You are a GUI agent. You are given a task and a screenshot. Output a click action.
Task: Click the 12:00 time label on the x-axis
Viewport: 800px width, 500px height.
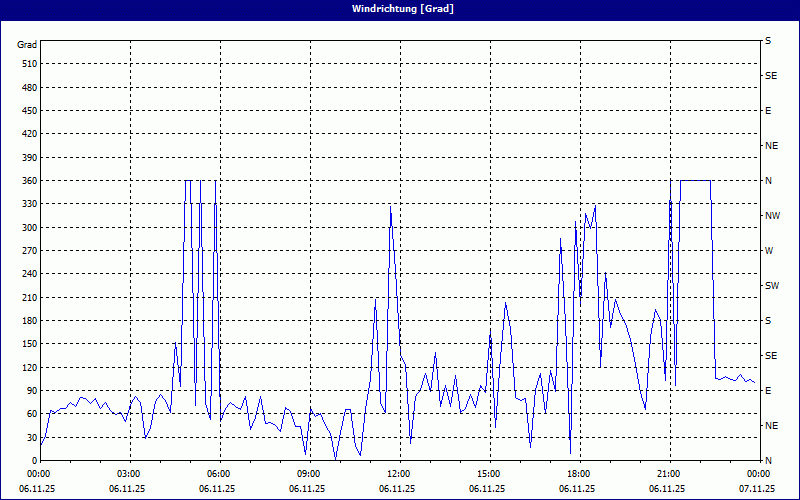coord(398,473)
